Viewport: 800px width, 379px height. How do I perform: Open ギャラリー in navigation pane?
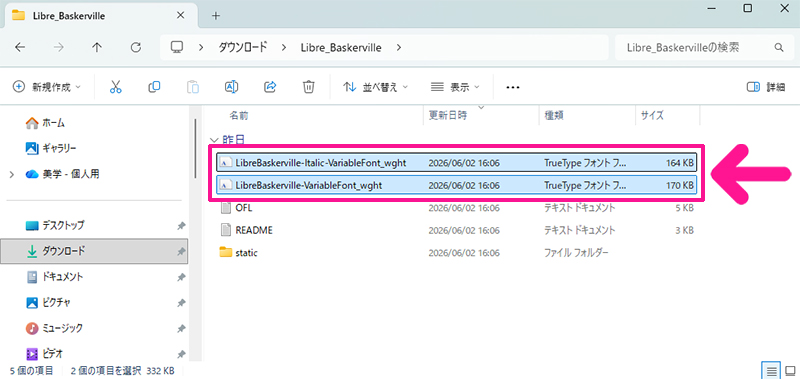(51, 148)
